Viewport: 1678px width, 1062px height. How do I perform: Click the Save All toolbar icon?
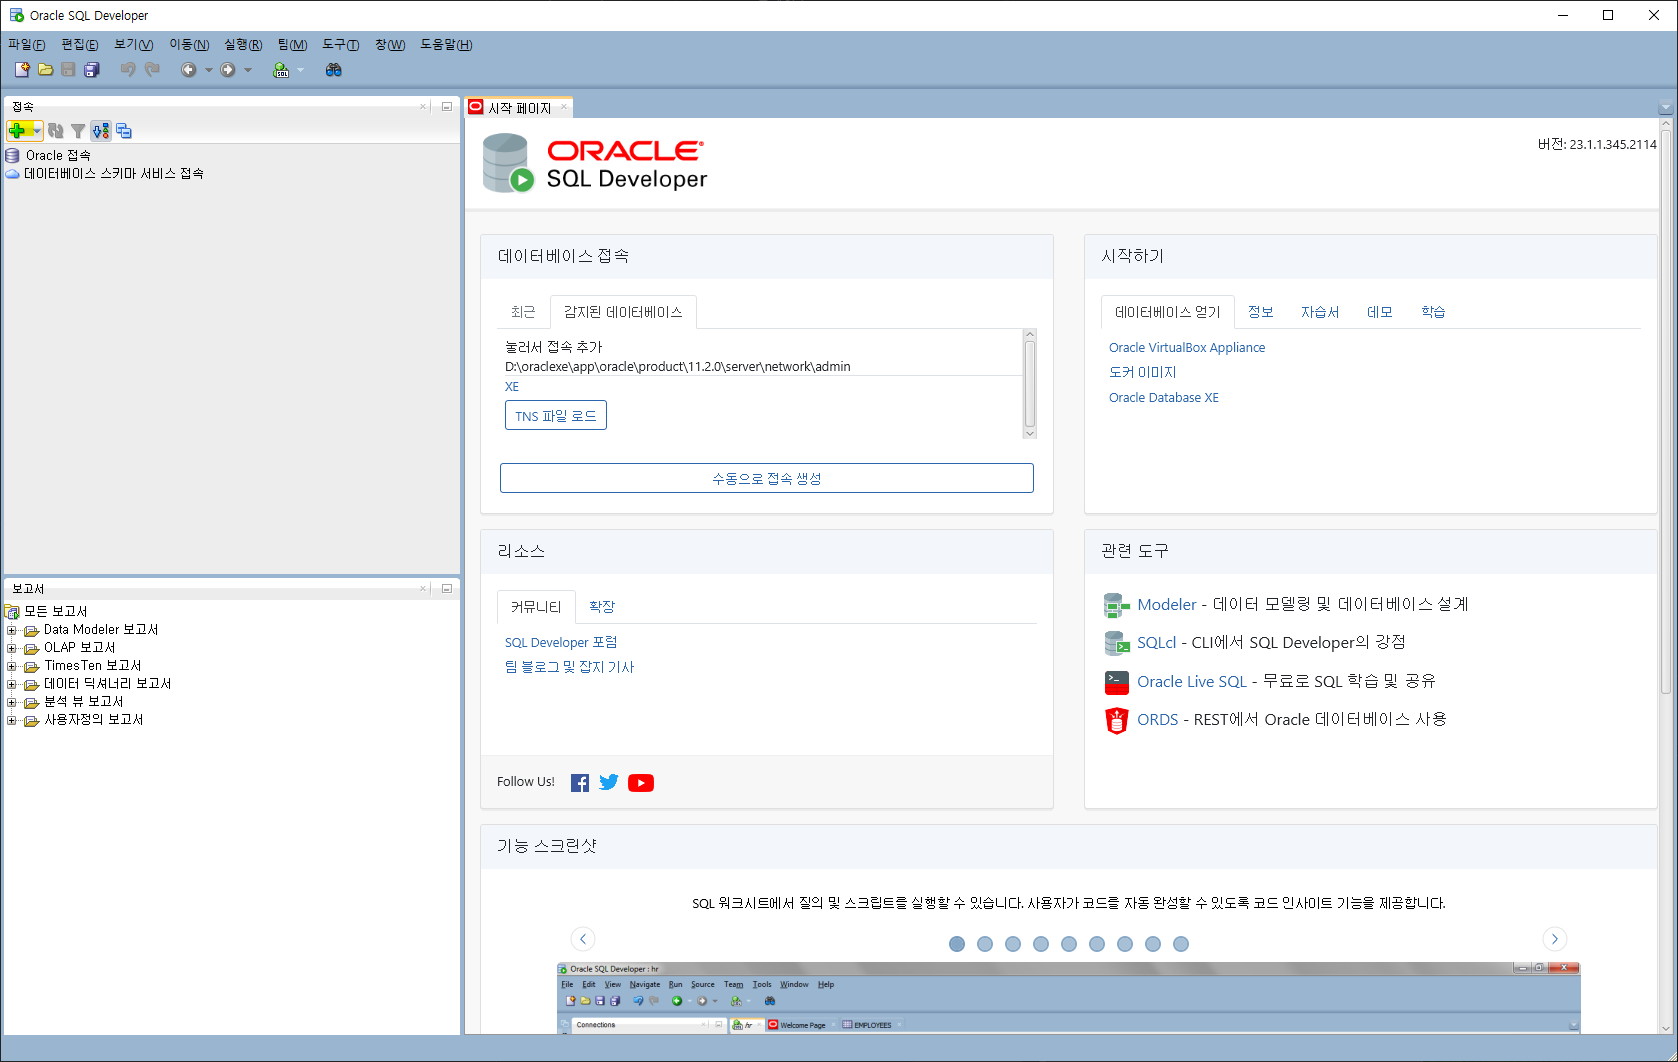[x=92, y=70]
